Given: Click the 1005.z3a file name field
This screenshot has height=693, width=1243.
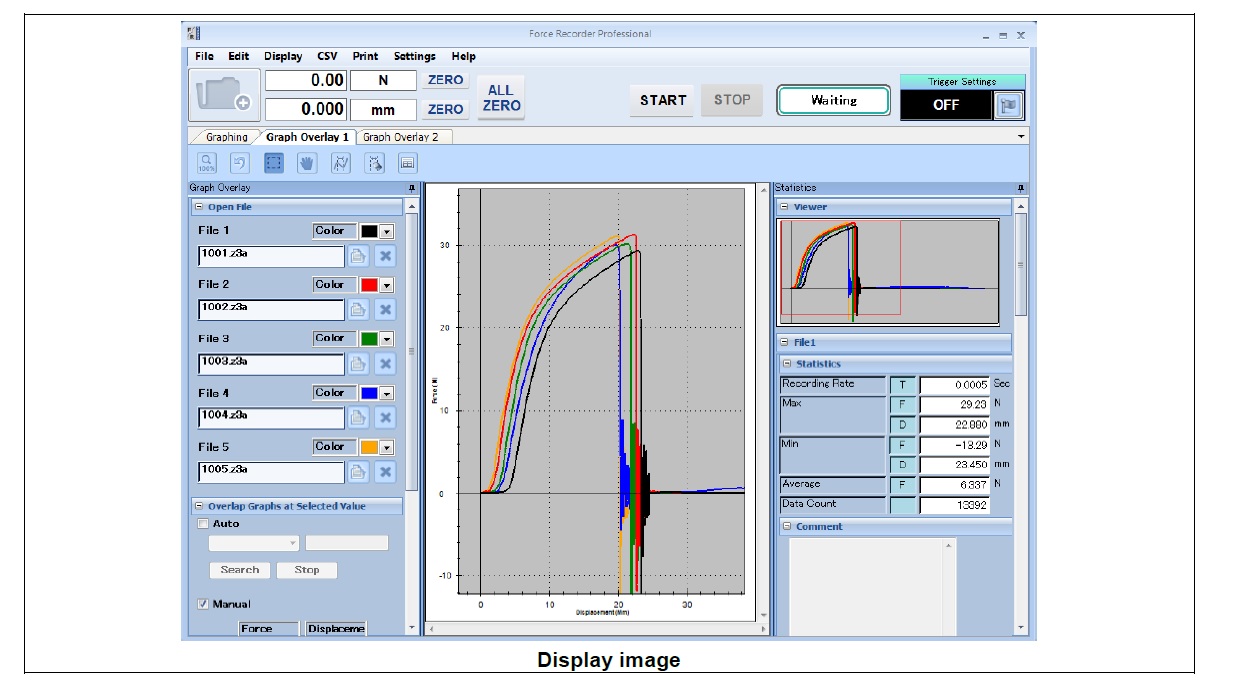Looking at the screenshot, I should [x=270, y=472].
